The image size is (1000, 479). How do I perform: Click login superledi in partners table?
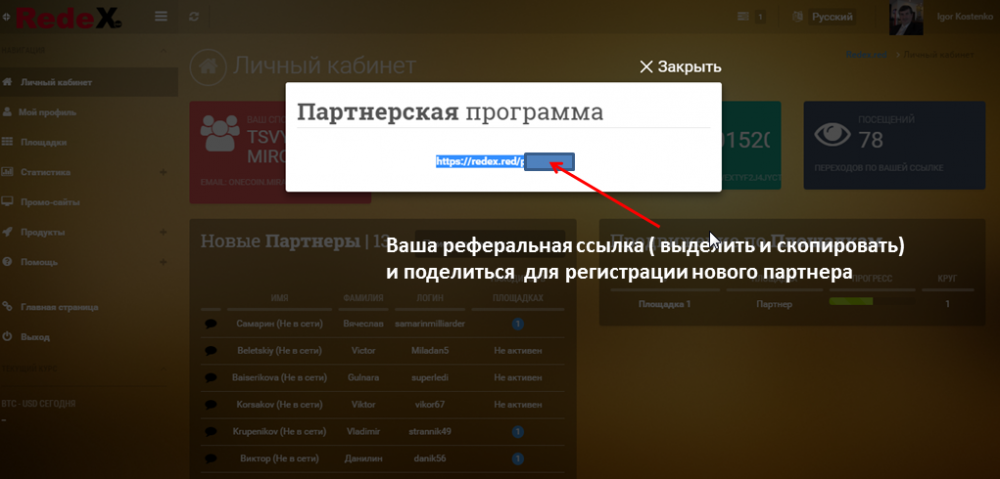[x=429, y=378]
